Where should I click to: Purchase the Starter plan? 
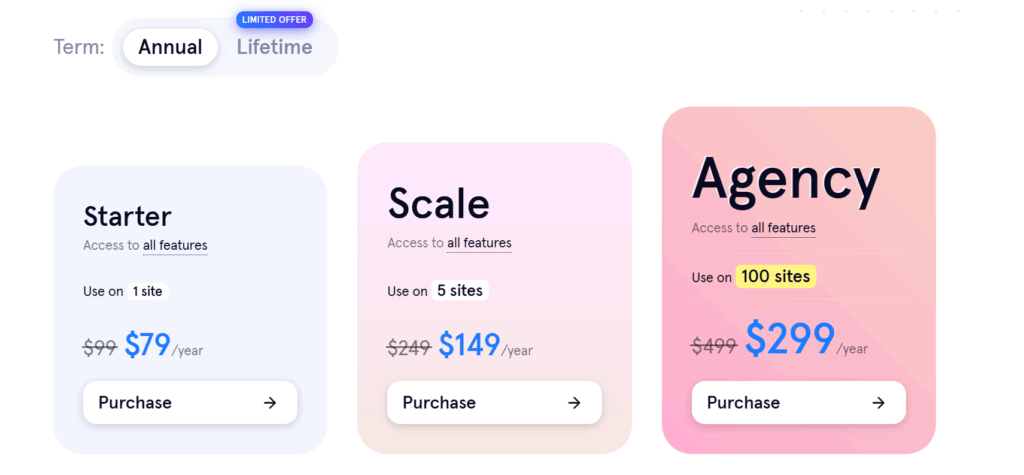tap(190, 402)
